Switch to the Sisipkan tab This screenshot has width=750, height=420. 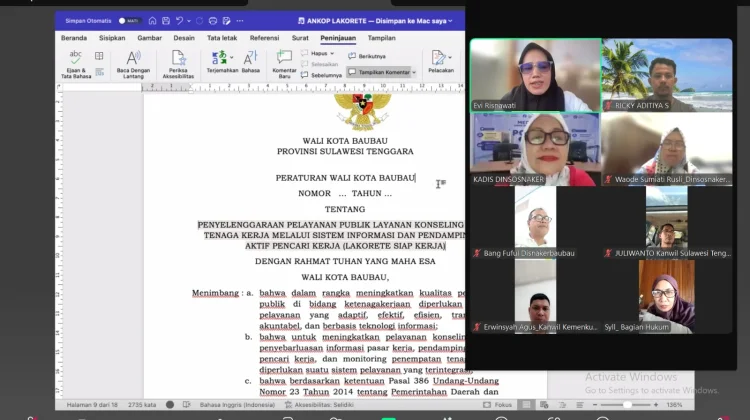112,38
